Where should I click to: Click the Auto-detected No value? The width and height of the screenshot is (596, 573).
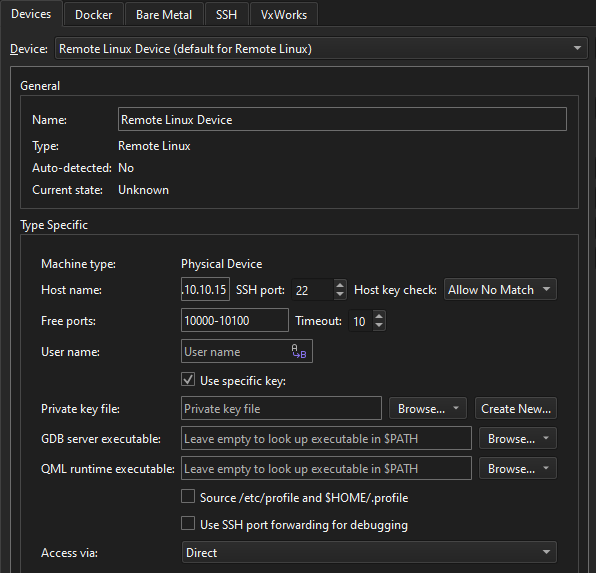click(x=126, y=168)
